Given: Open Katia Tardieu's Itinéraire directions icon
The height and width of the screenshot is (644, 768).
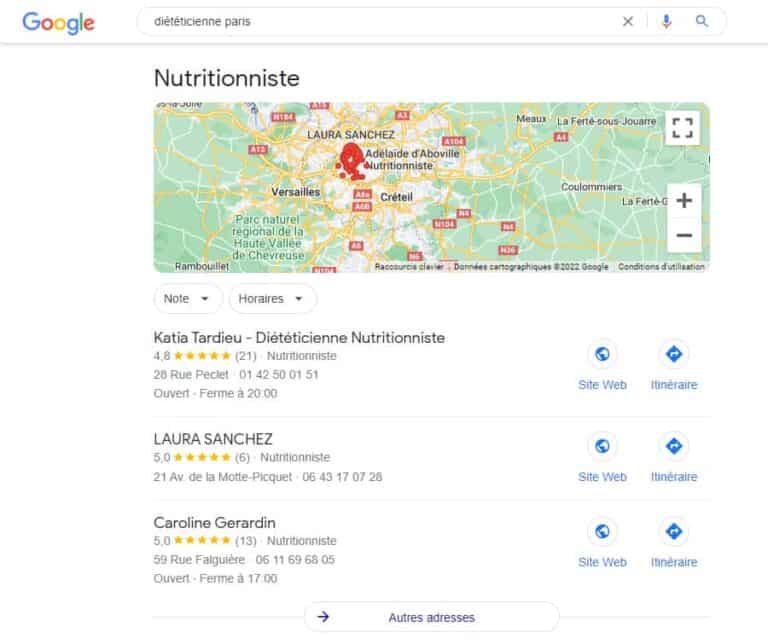Looking at the screenshot, I should [x=674, y=354].
